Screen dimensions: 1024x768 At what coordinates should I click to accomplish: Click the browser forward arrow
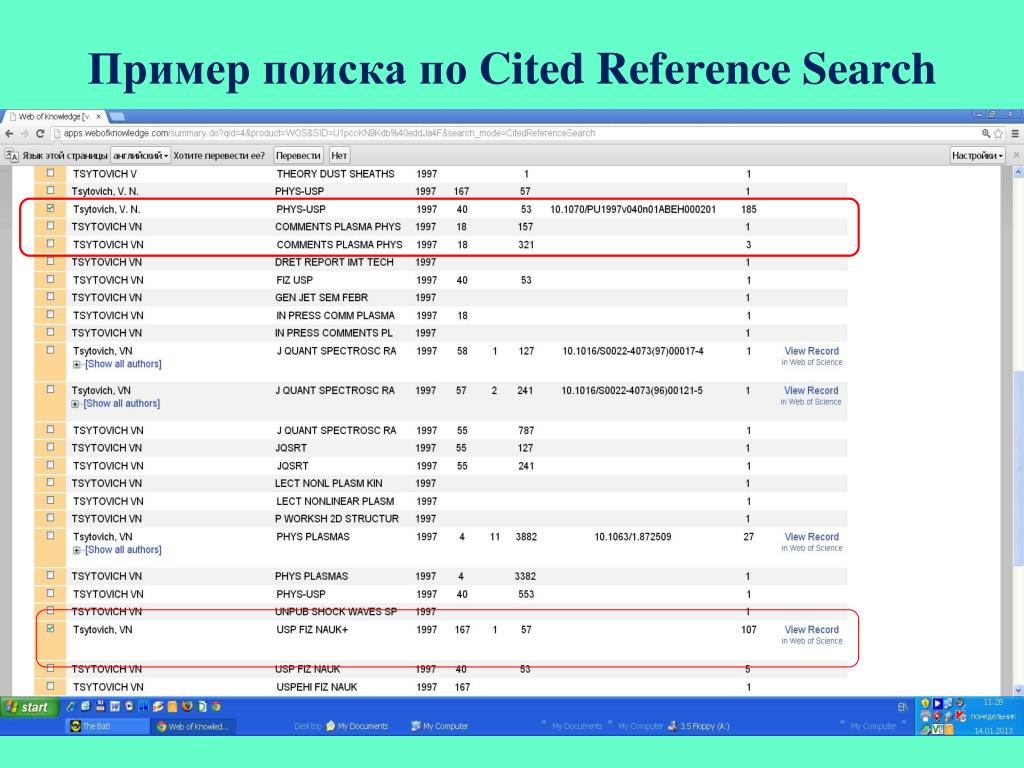point(24,134)
